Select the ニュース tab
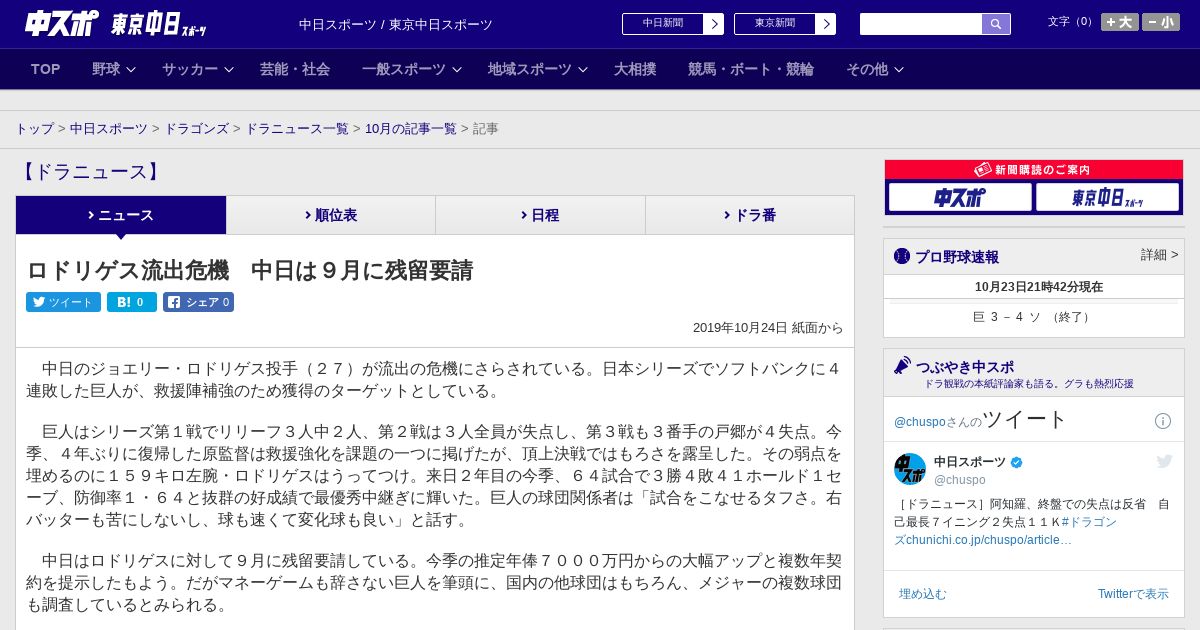 pyautogui.click(x=121, y=215)
